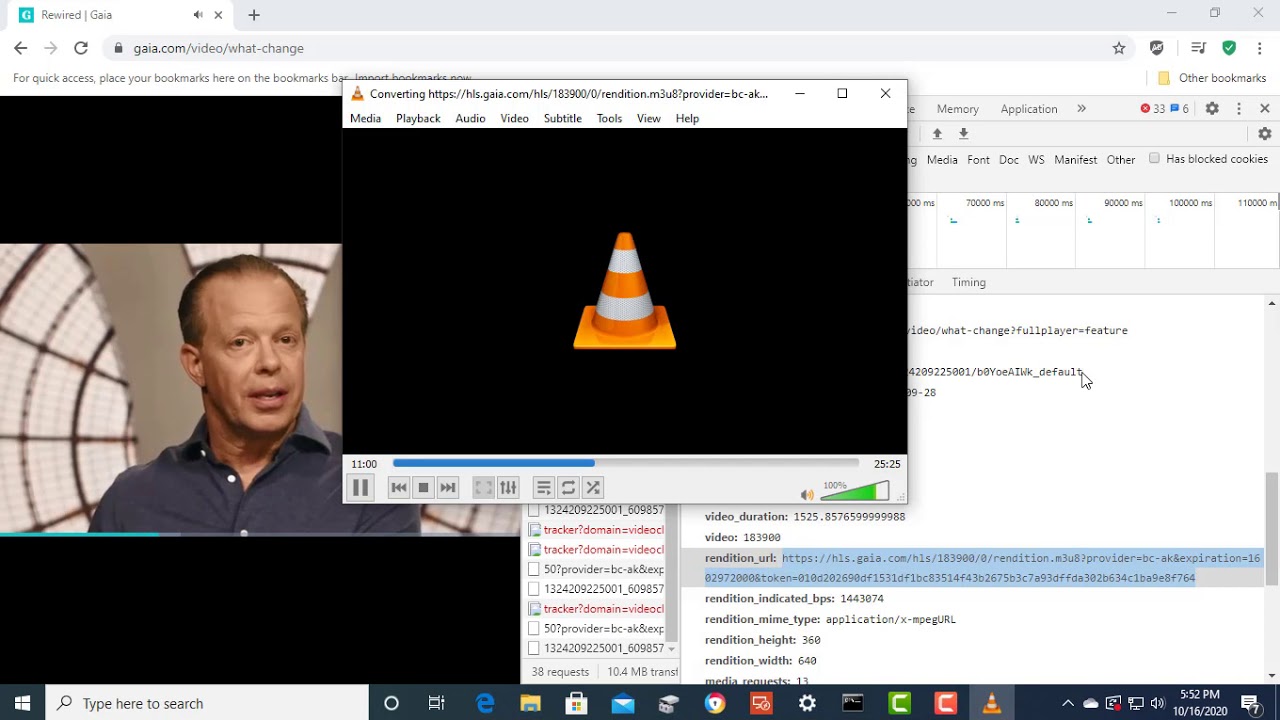The width and height of the screenshot is (1280, 720).
Task: Filter network by Doc
Action: pos(1009,160)
